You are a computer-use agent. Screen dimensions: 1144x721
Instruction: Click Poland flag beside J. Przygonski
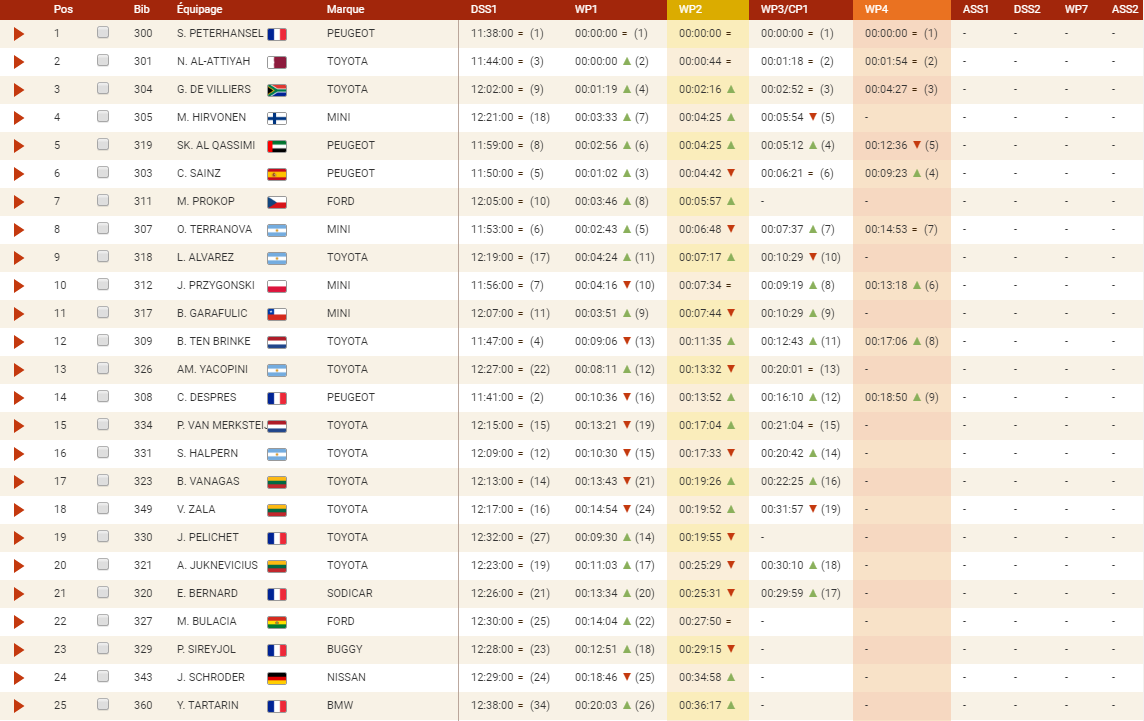[x=277, y=287]
